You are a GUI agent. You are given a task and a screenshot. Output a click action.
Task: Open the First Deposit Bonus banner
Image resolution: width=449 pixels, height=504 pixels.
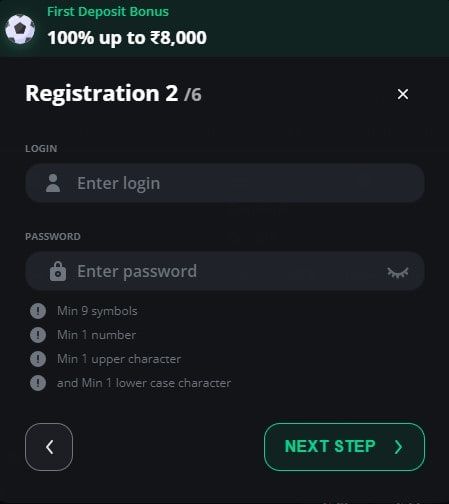tap(224, 29)
